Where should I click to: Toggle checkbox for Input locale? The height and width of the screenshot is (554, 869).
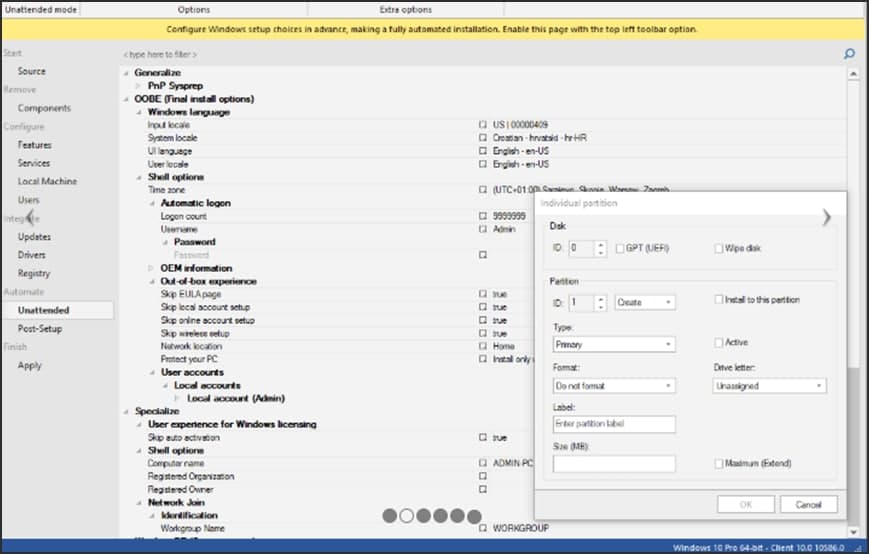(483, 125)
